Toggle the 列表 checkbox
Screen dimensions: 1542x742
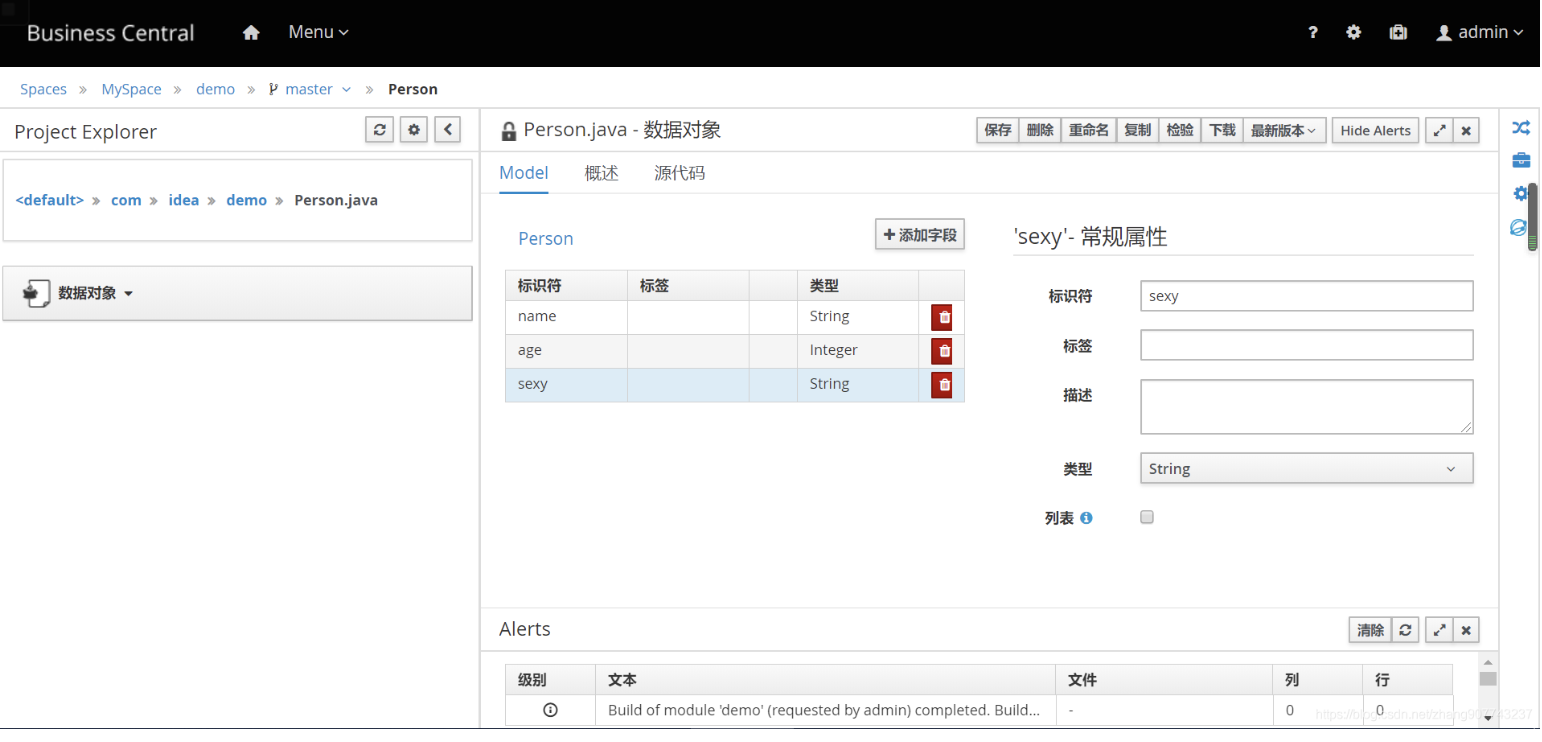click(1147, 517)
